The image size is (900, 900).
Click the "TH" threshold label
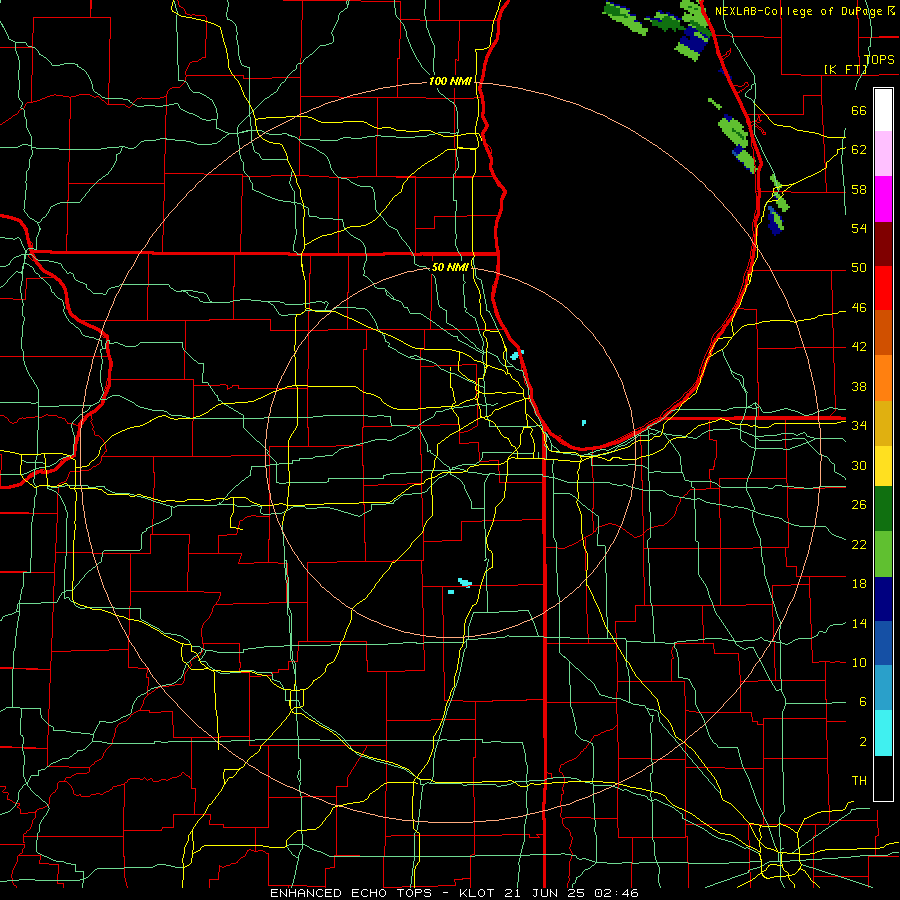pos(859,781)
